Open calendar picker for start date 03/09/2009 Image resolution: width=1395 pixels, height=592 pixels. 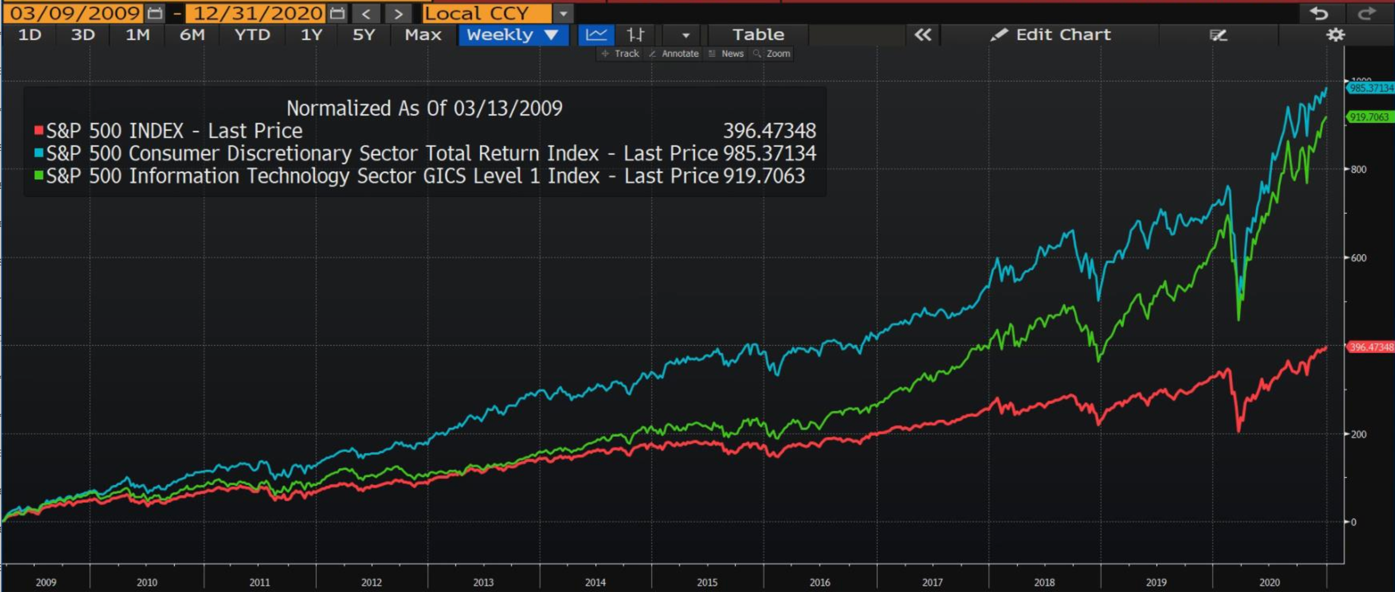pyautogui.click(x=155, y=13)
